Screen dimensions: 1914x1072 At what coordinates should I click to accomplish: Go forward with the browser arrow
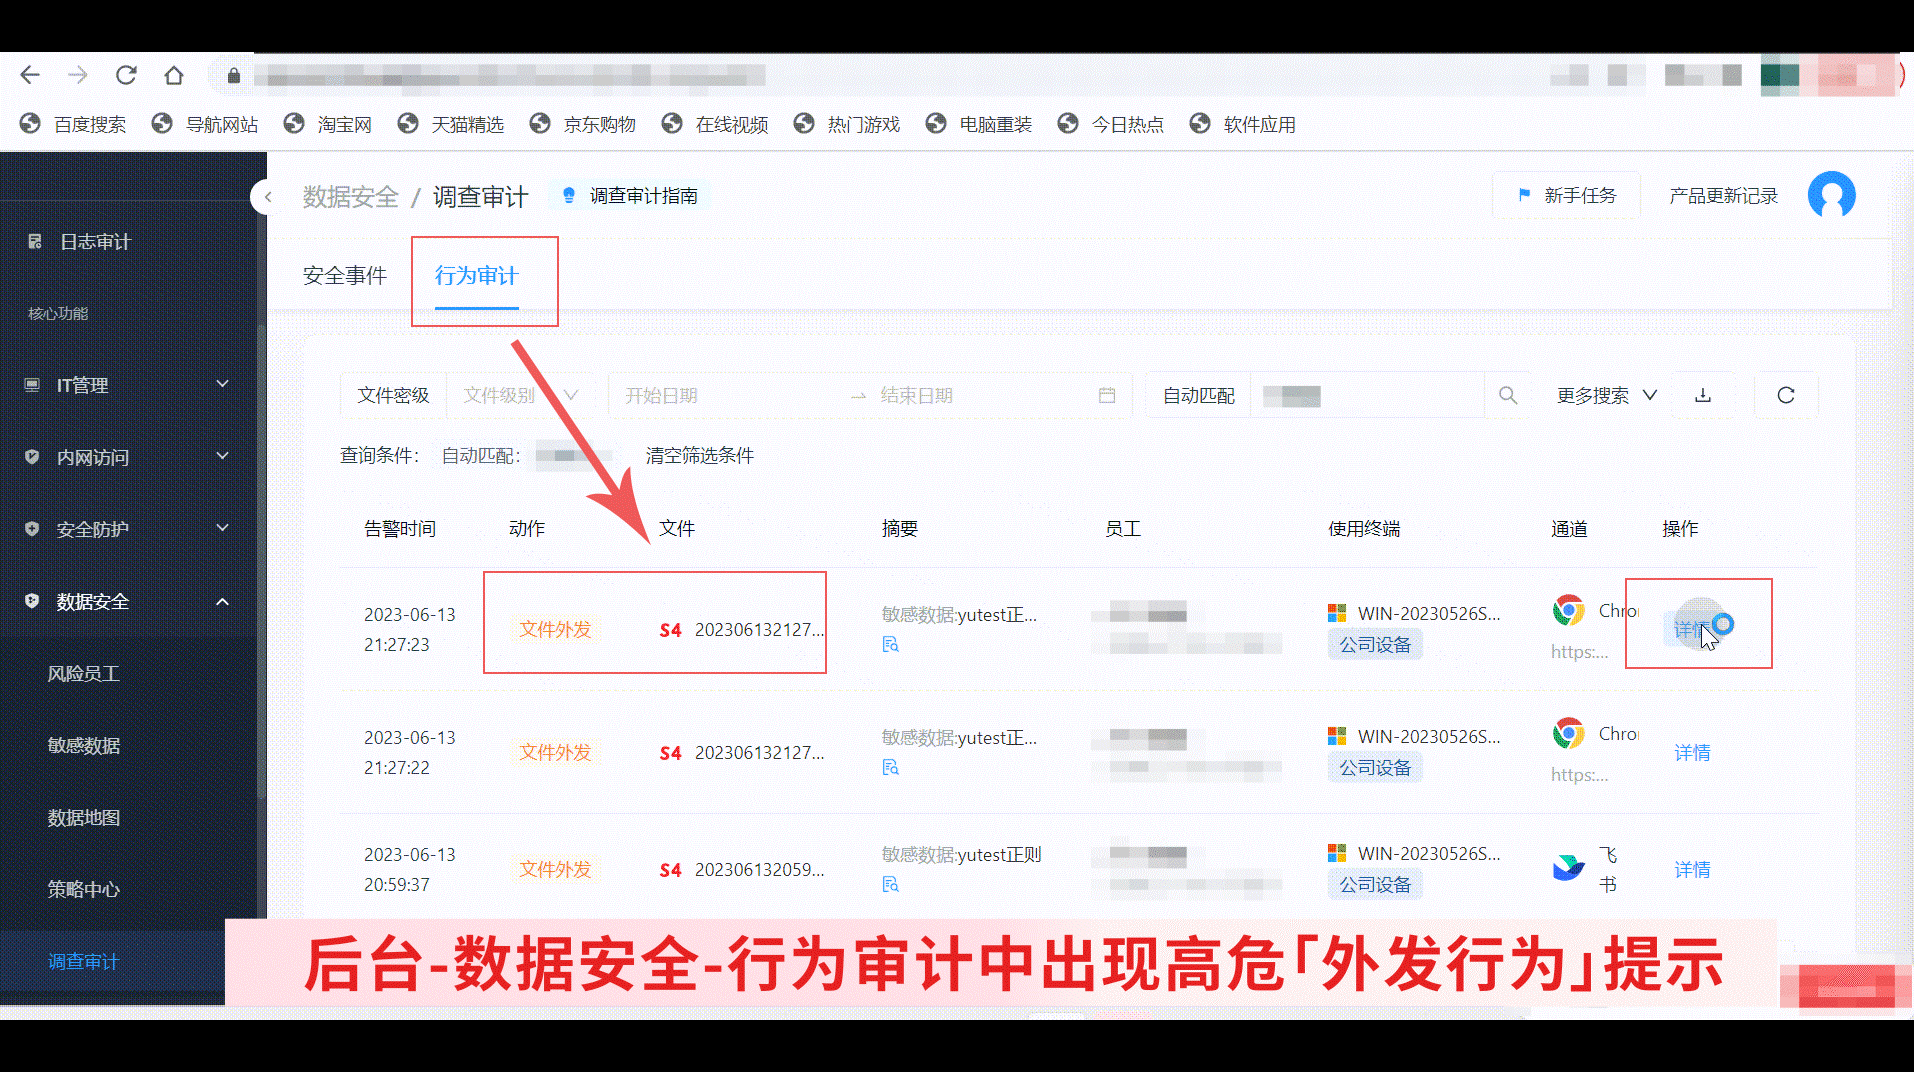(78, 75)
